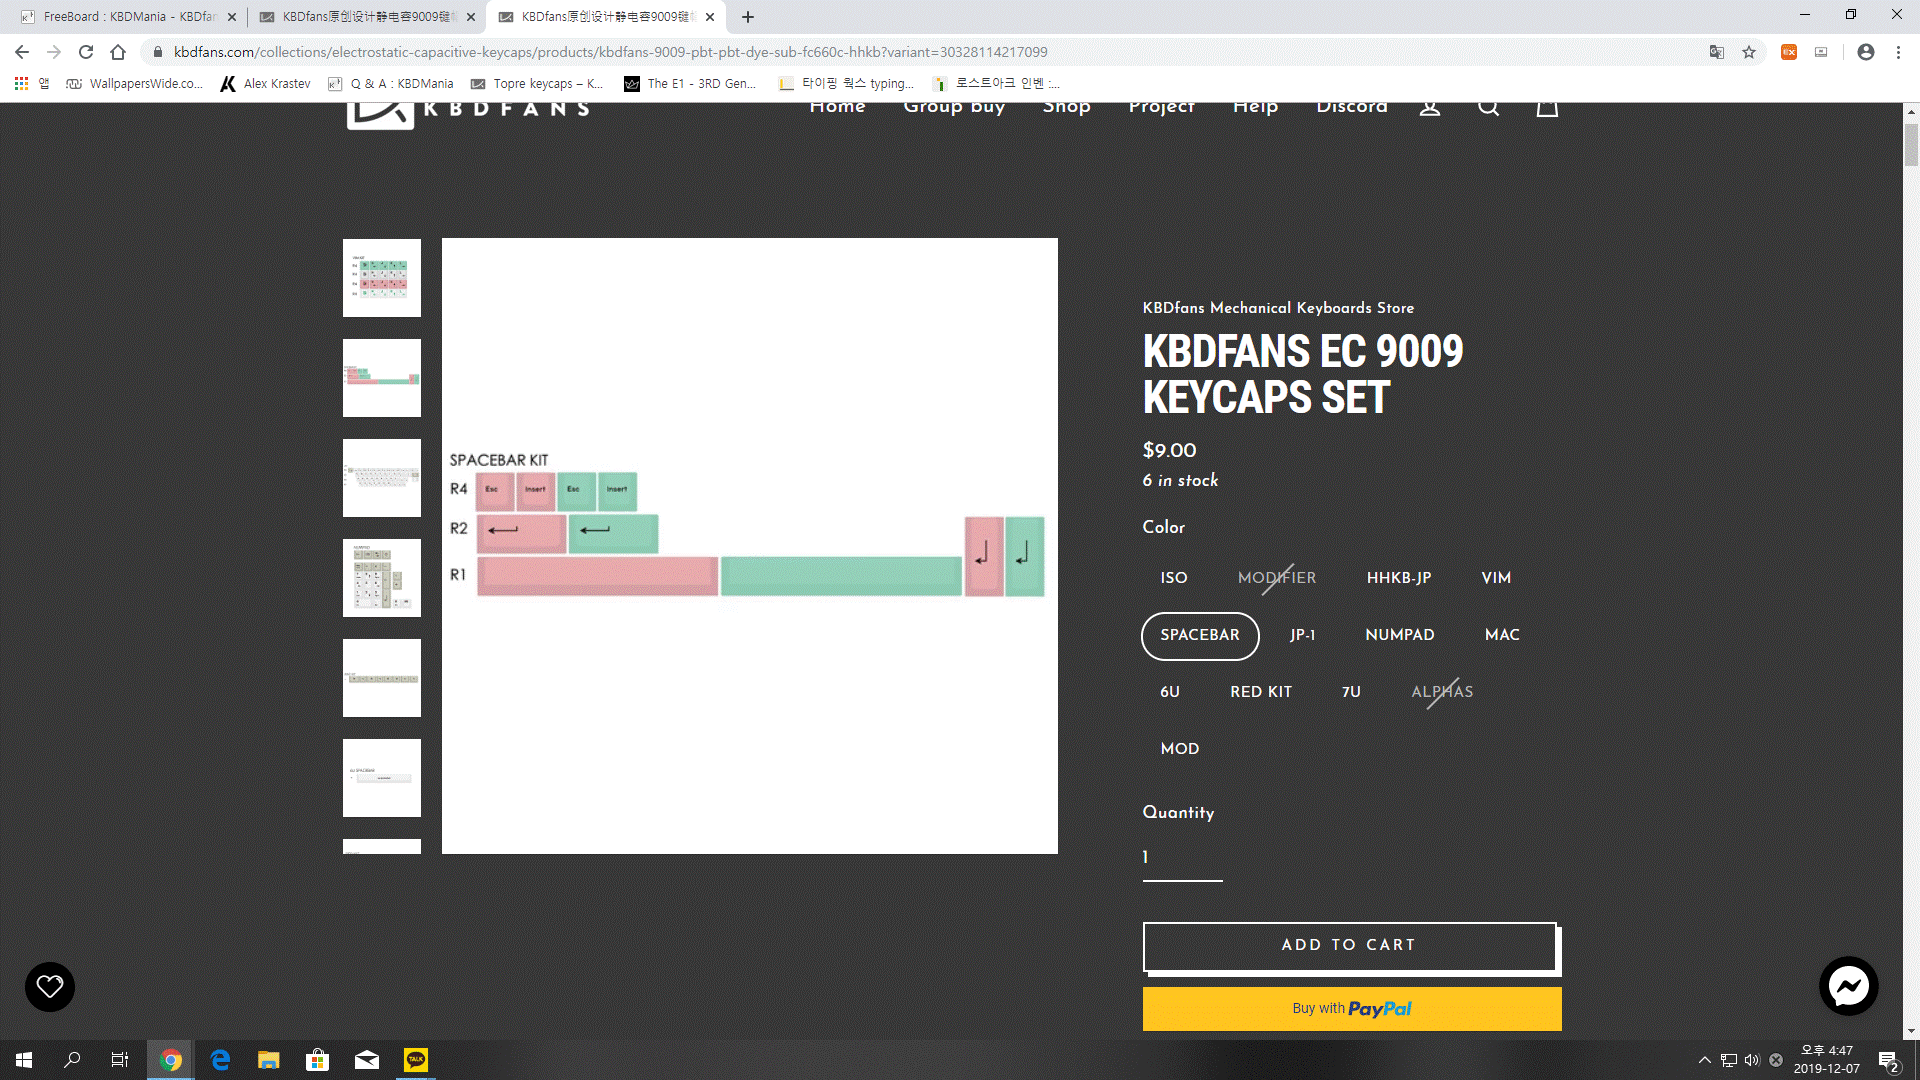1920x1080 pixels.
Task: Open the account login icon
Action: (x=1430, y=108)
